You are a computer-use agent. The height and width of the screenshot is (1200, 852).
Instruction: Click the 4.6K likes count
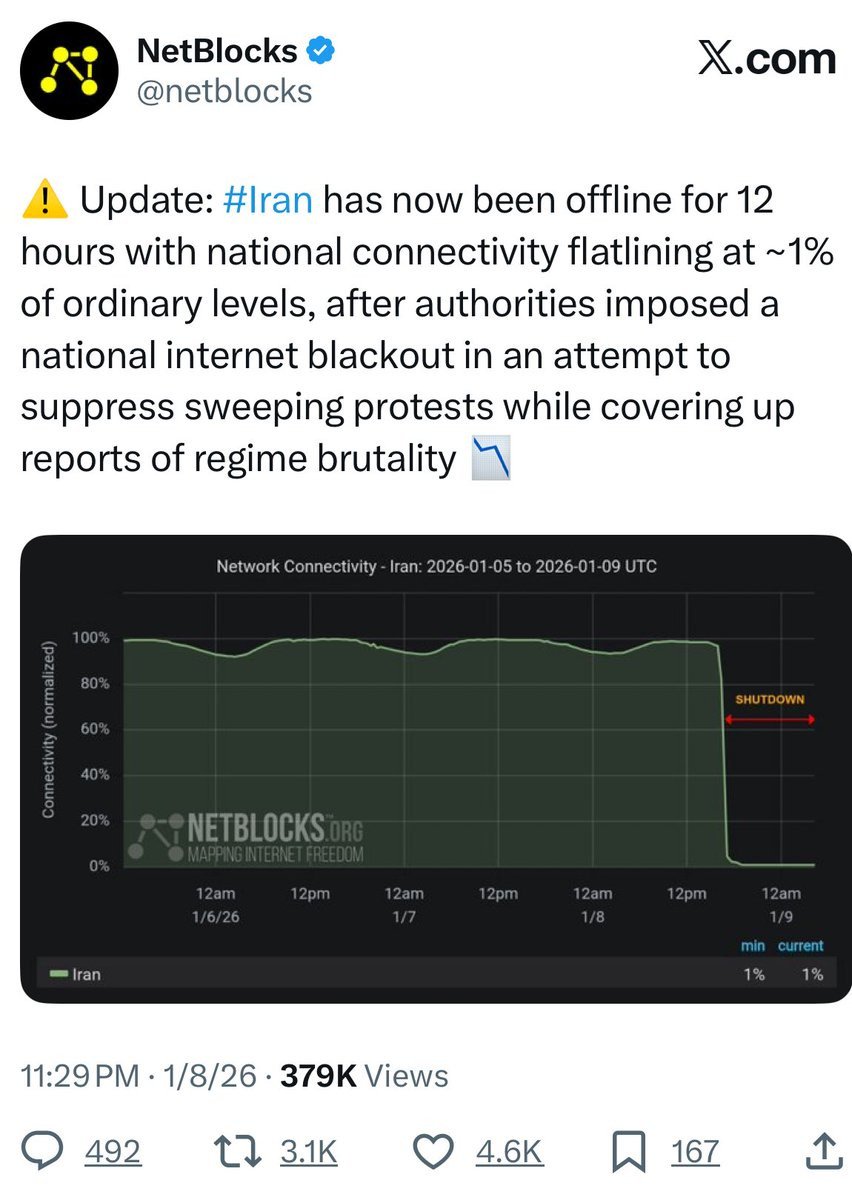click(x=508, y=1152)
